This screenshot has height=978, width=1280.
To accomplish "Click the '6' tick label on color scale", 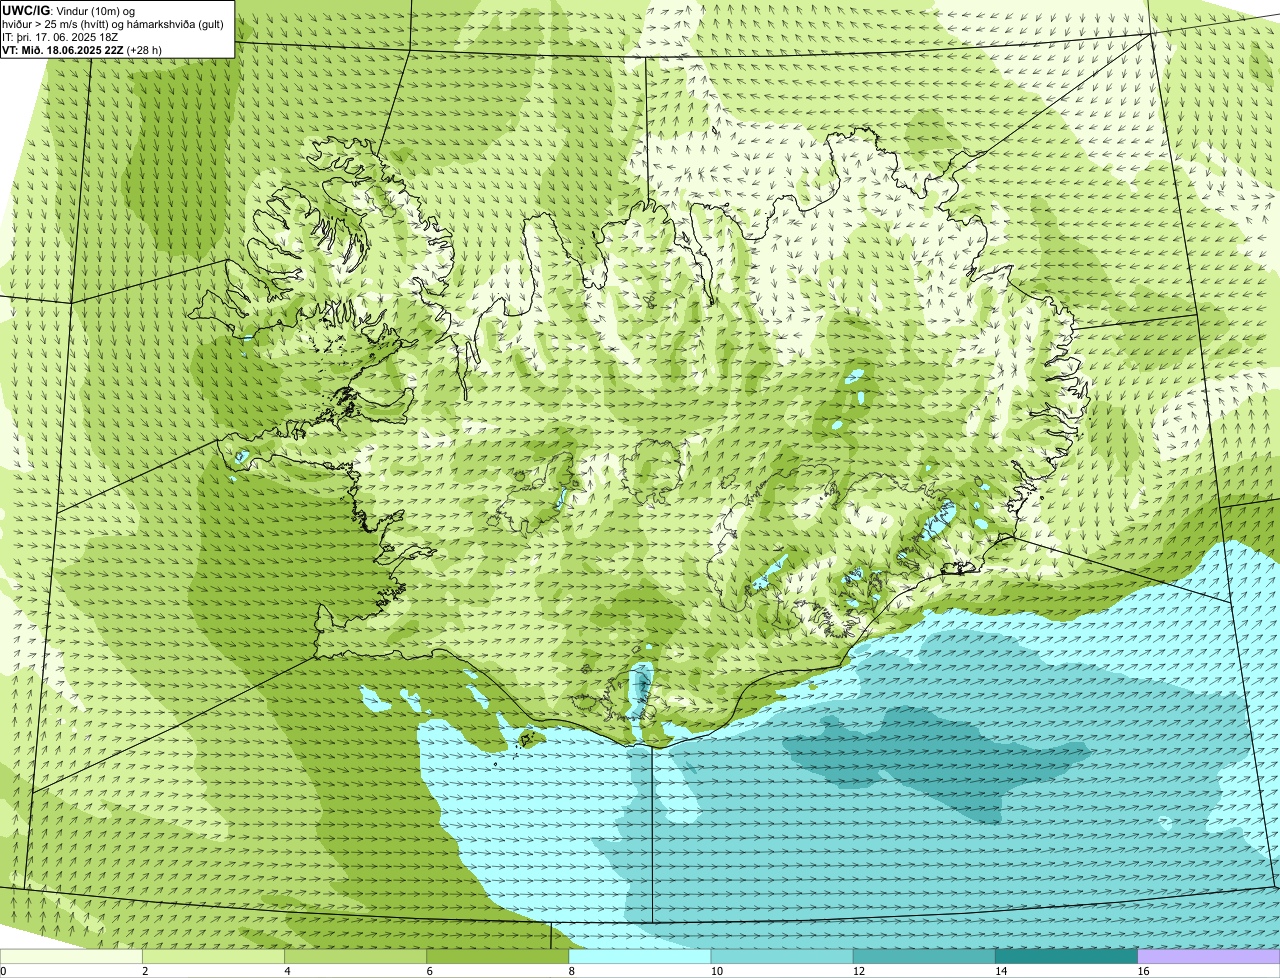I will click(x=430, y=971).
